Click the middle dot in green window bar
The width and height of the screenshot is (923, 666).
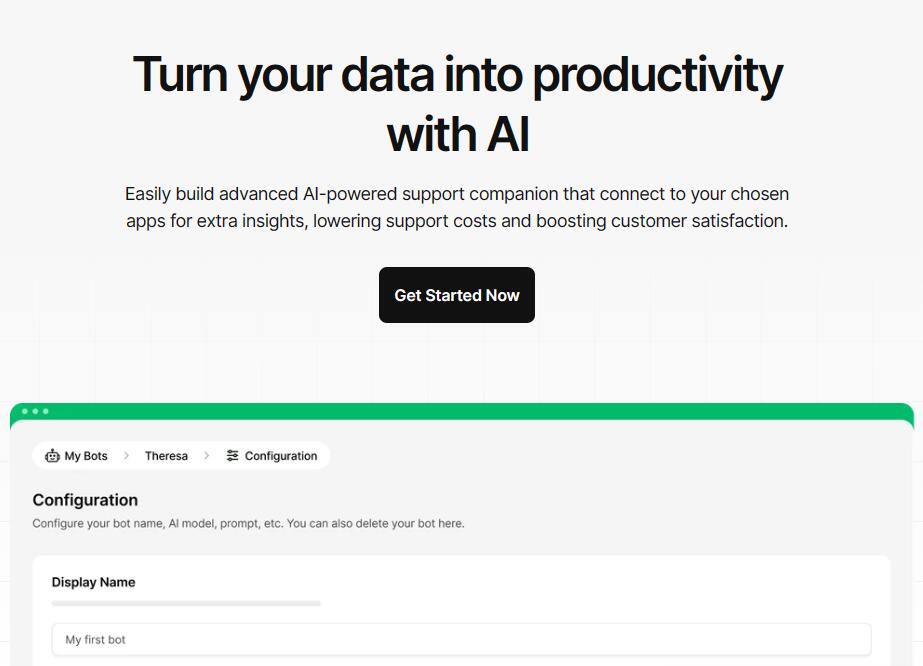[x=35, y=411]
